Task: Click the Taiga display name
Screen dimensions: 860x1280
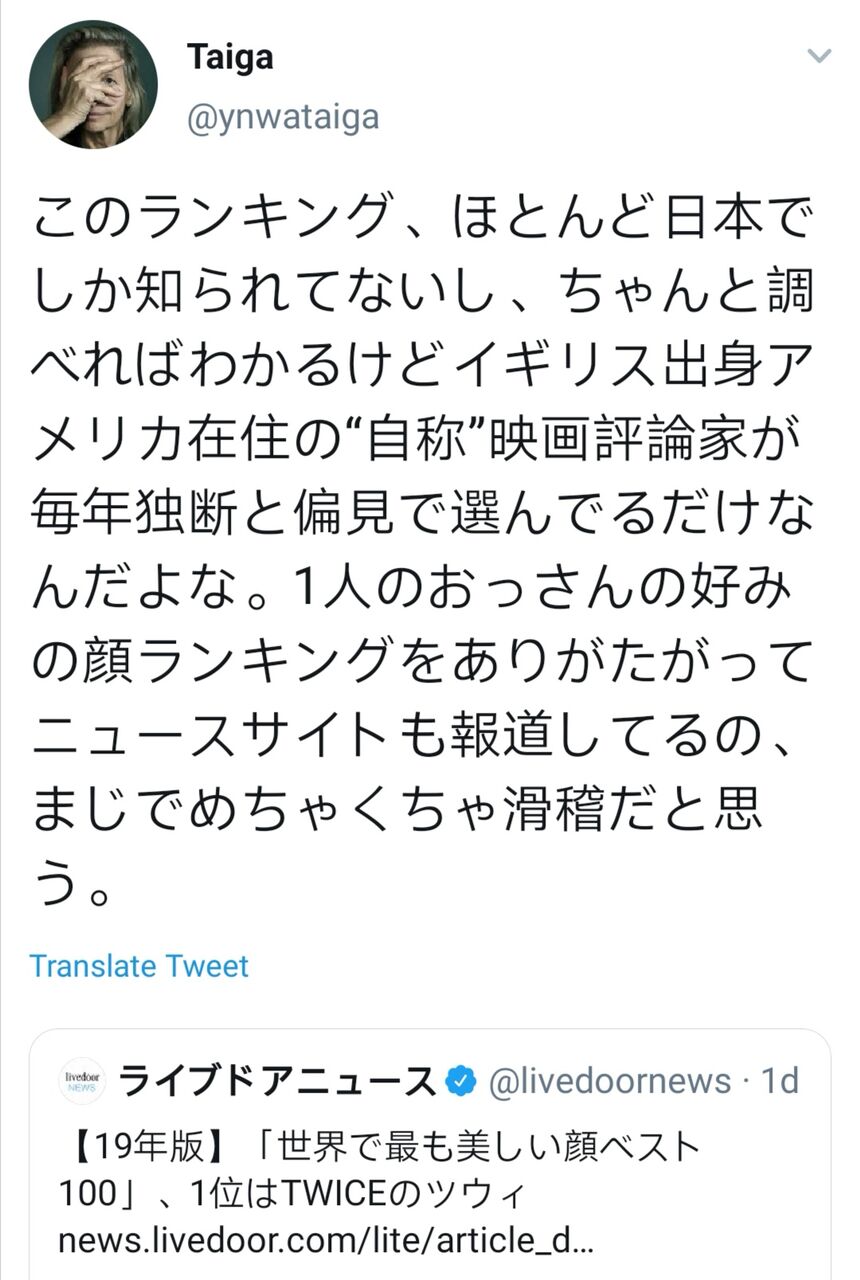Action: 229,56
